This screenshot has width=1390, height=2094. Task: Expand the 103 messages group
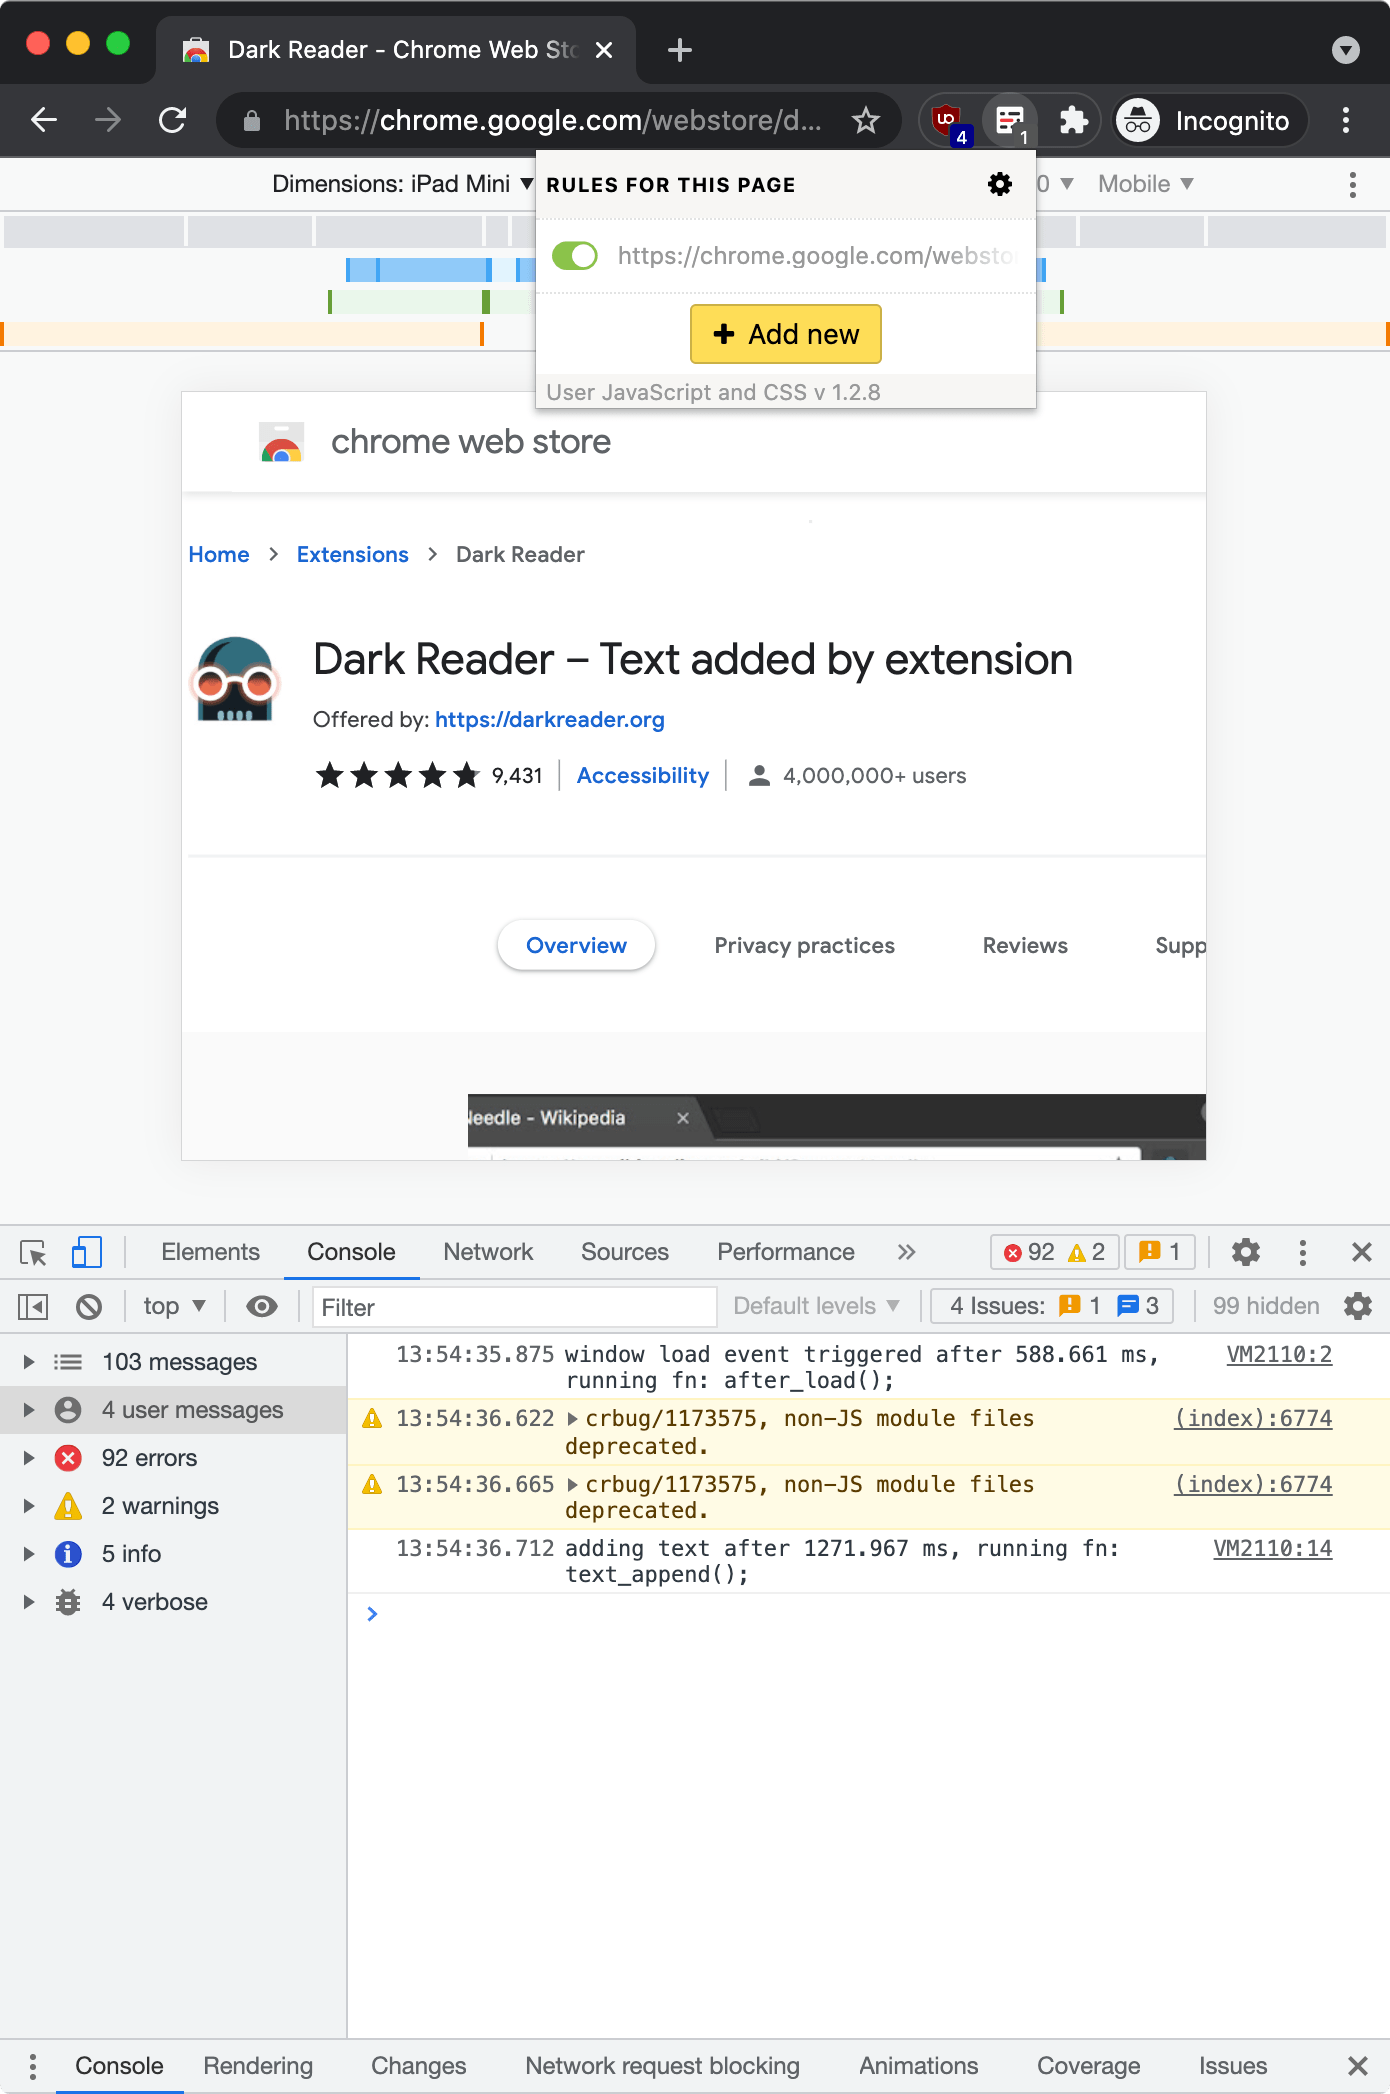tap(29, 1362)
